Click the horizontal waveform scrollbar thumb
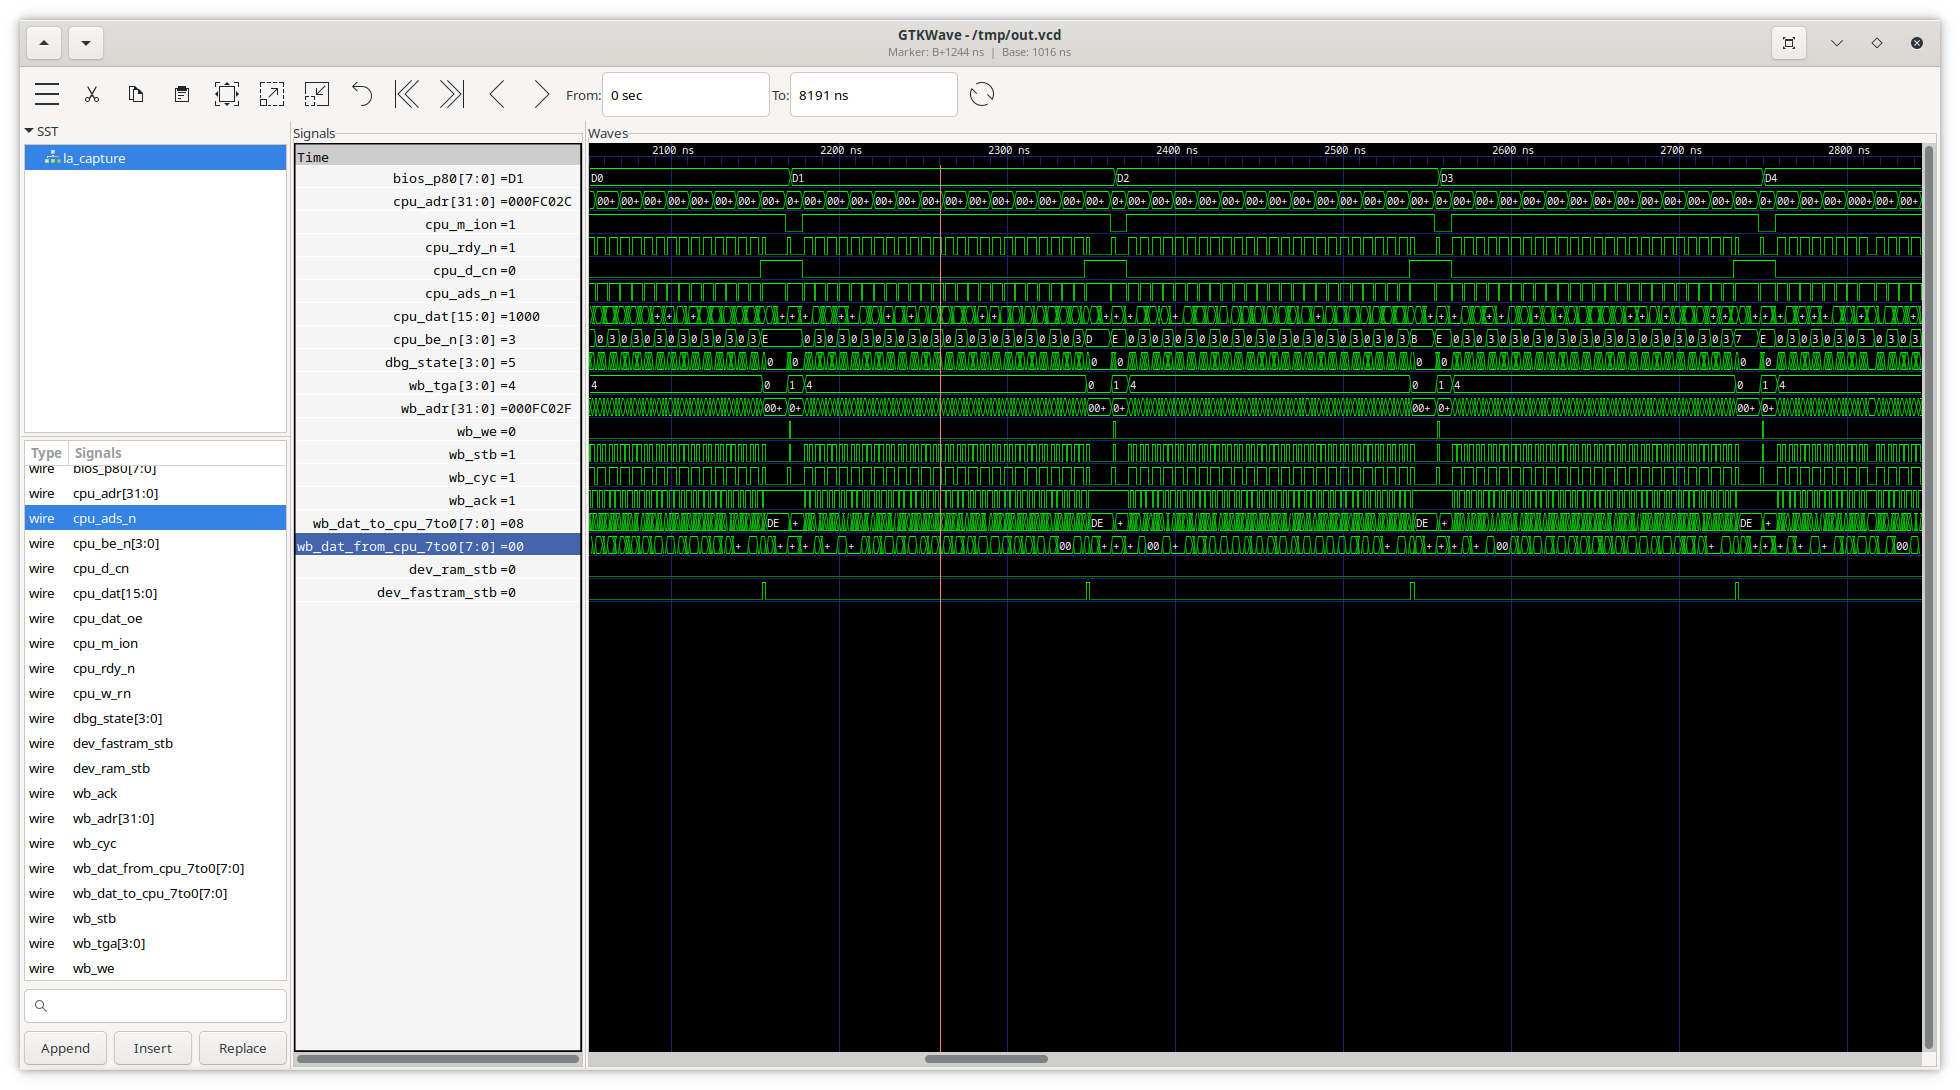Viewport: 1960px width, 1090px height. 985,1059
